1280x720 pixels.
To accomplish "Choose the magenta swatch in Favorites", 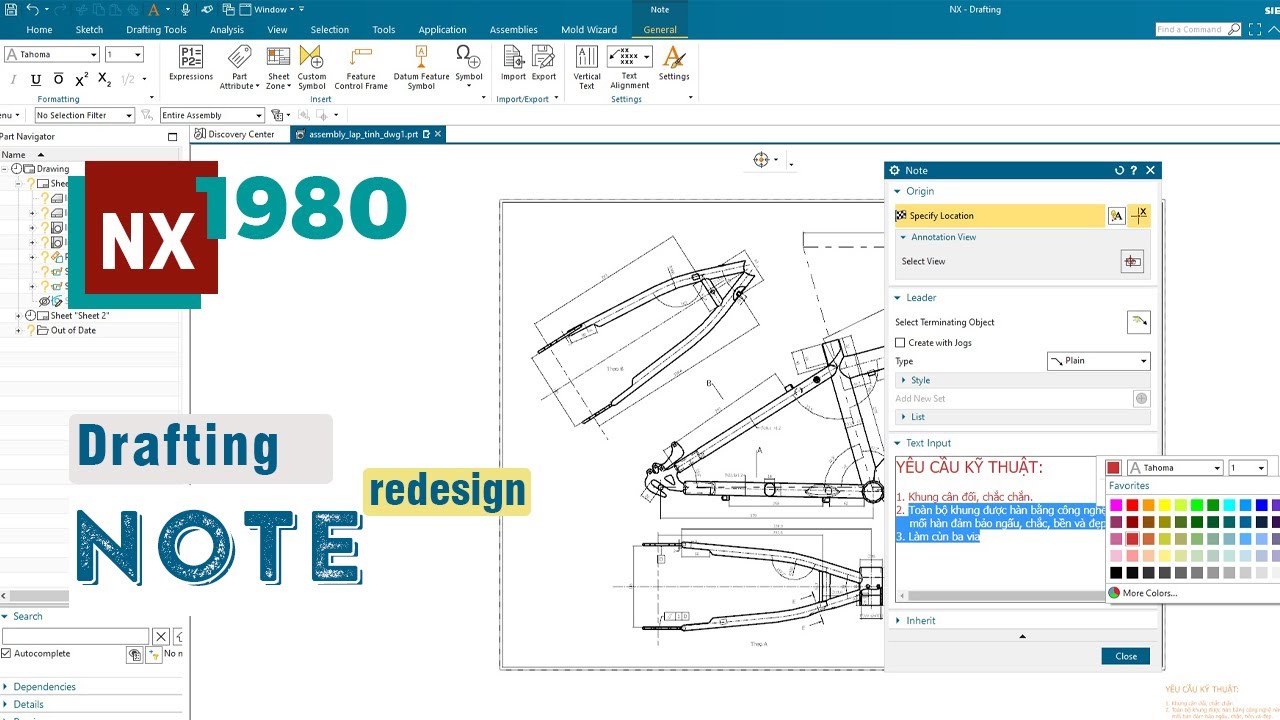I will coord(1116,505).
